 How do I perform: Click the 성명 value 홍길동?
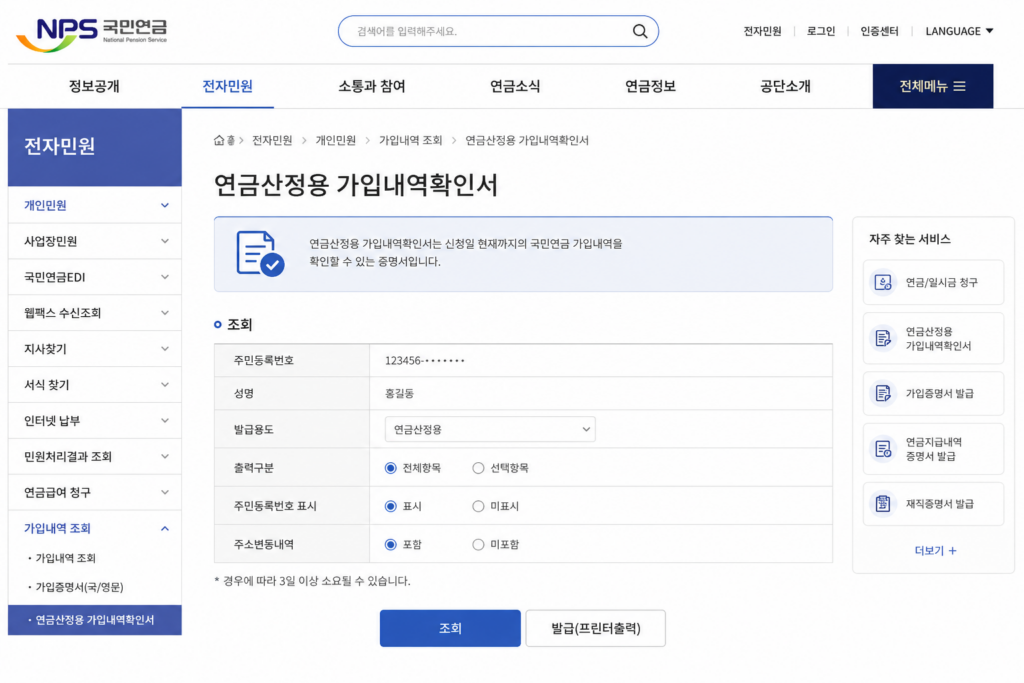(399, 394)
